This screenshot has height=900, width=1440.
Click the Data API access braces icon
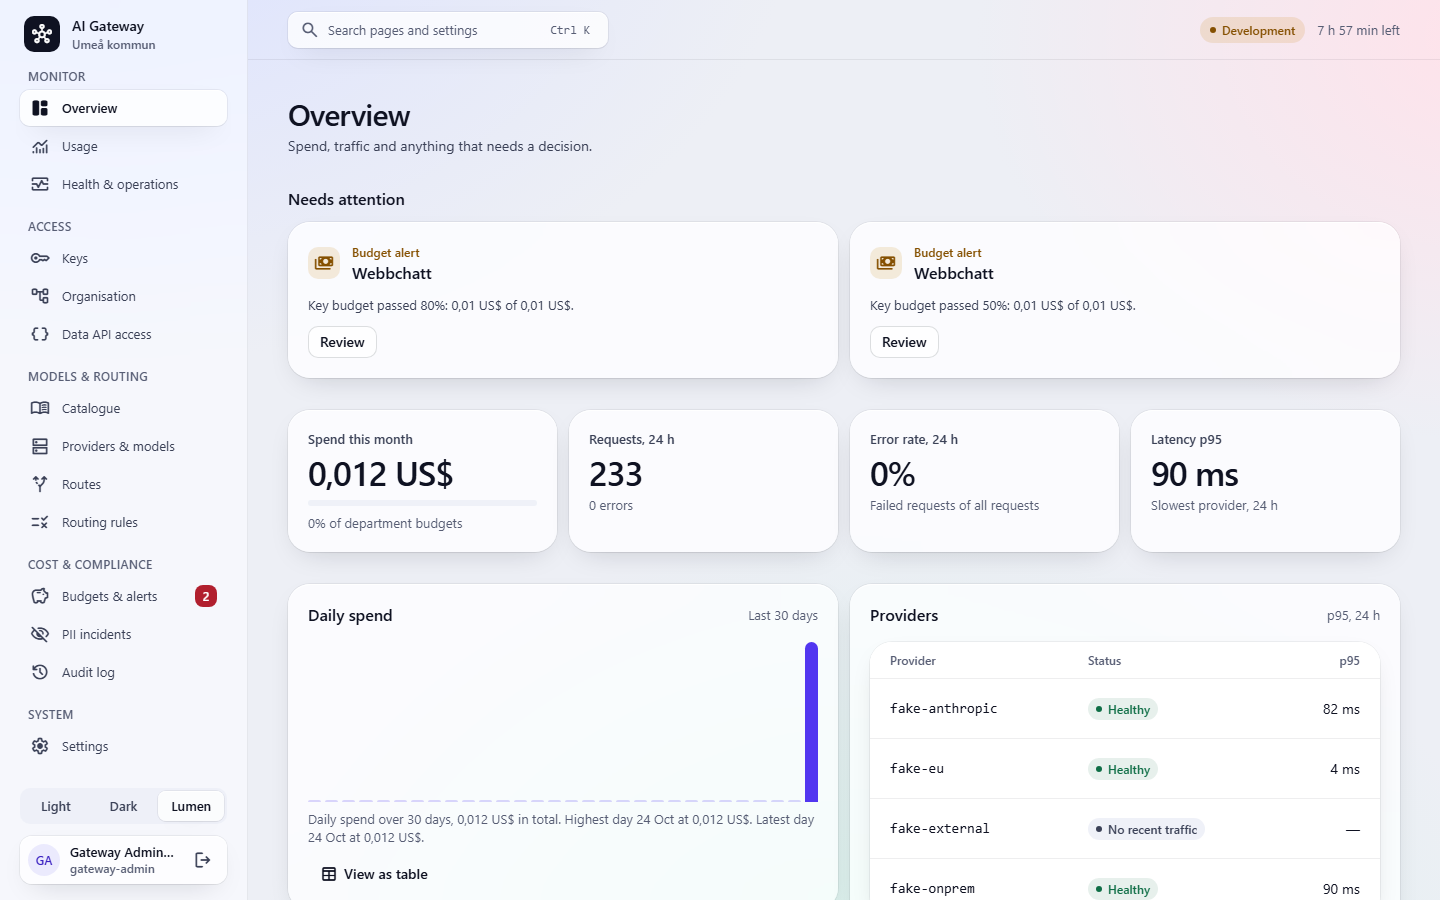tap(40, 335)
